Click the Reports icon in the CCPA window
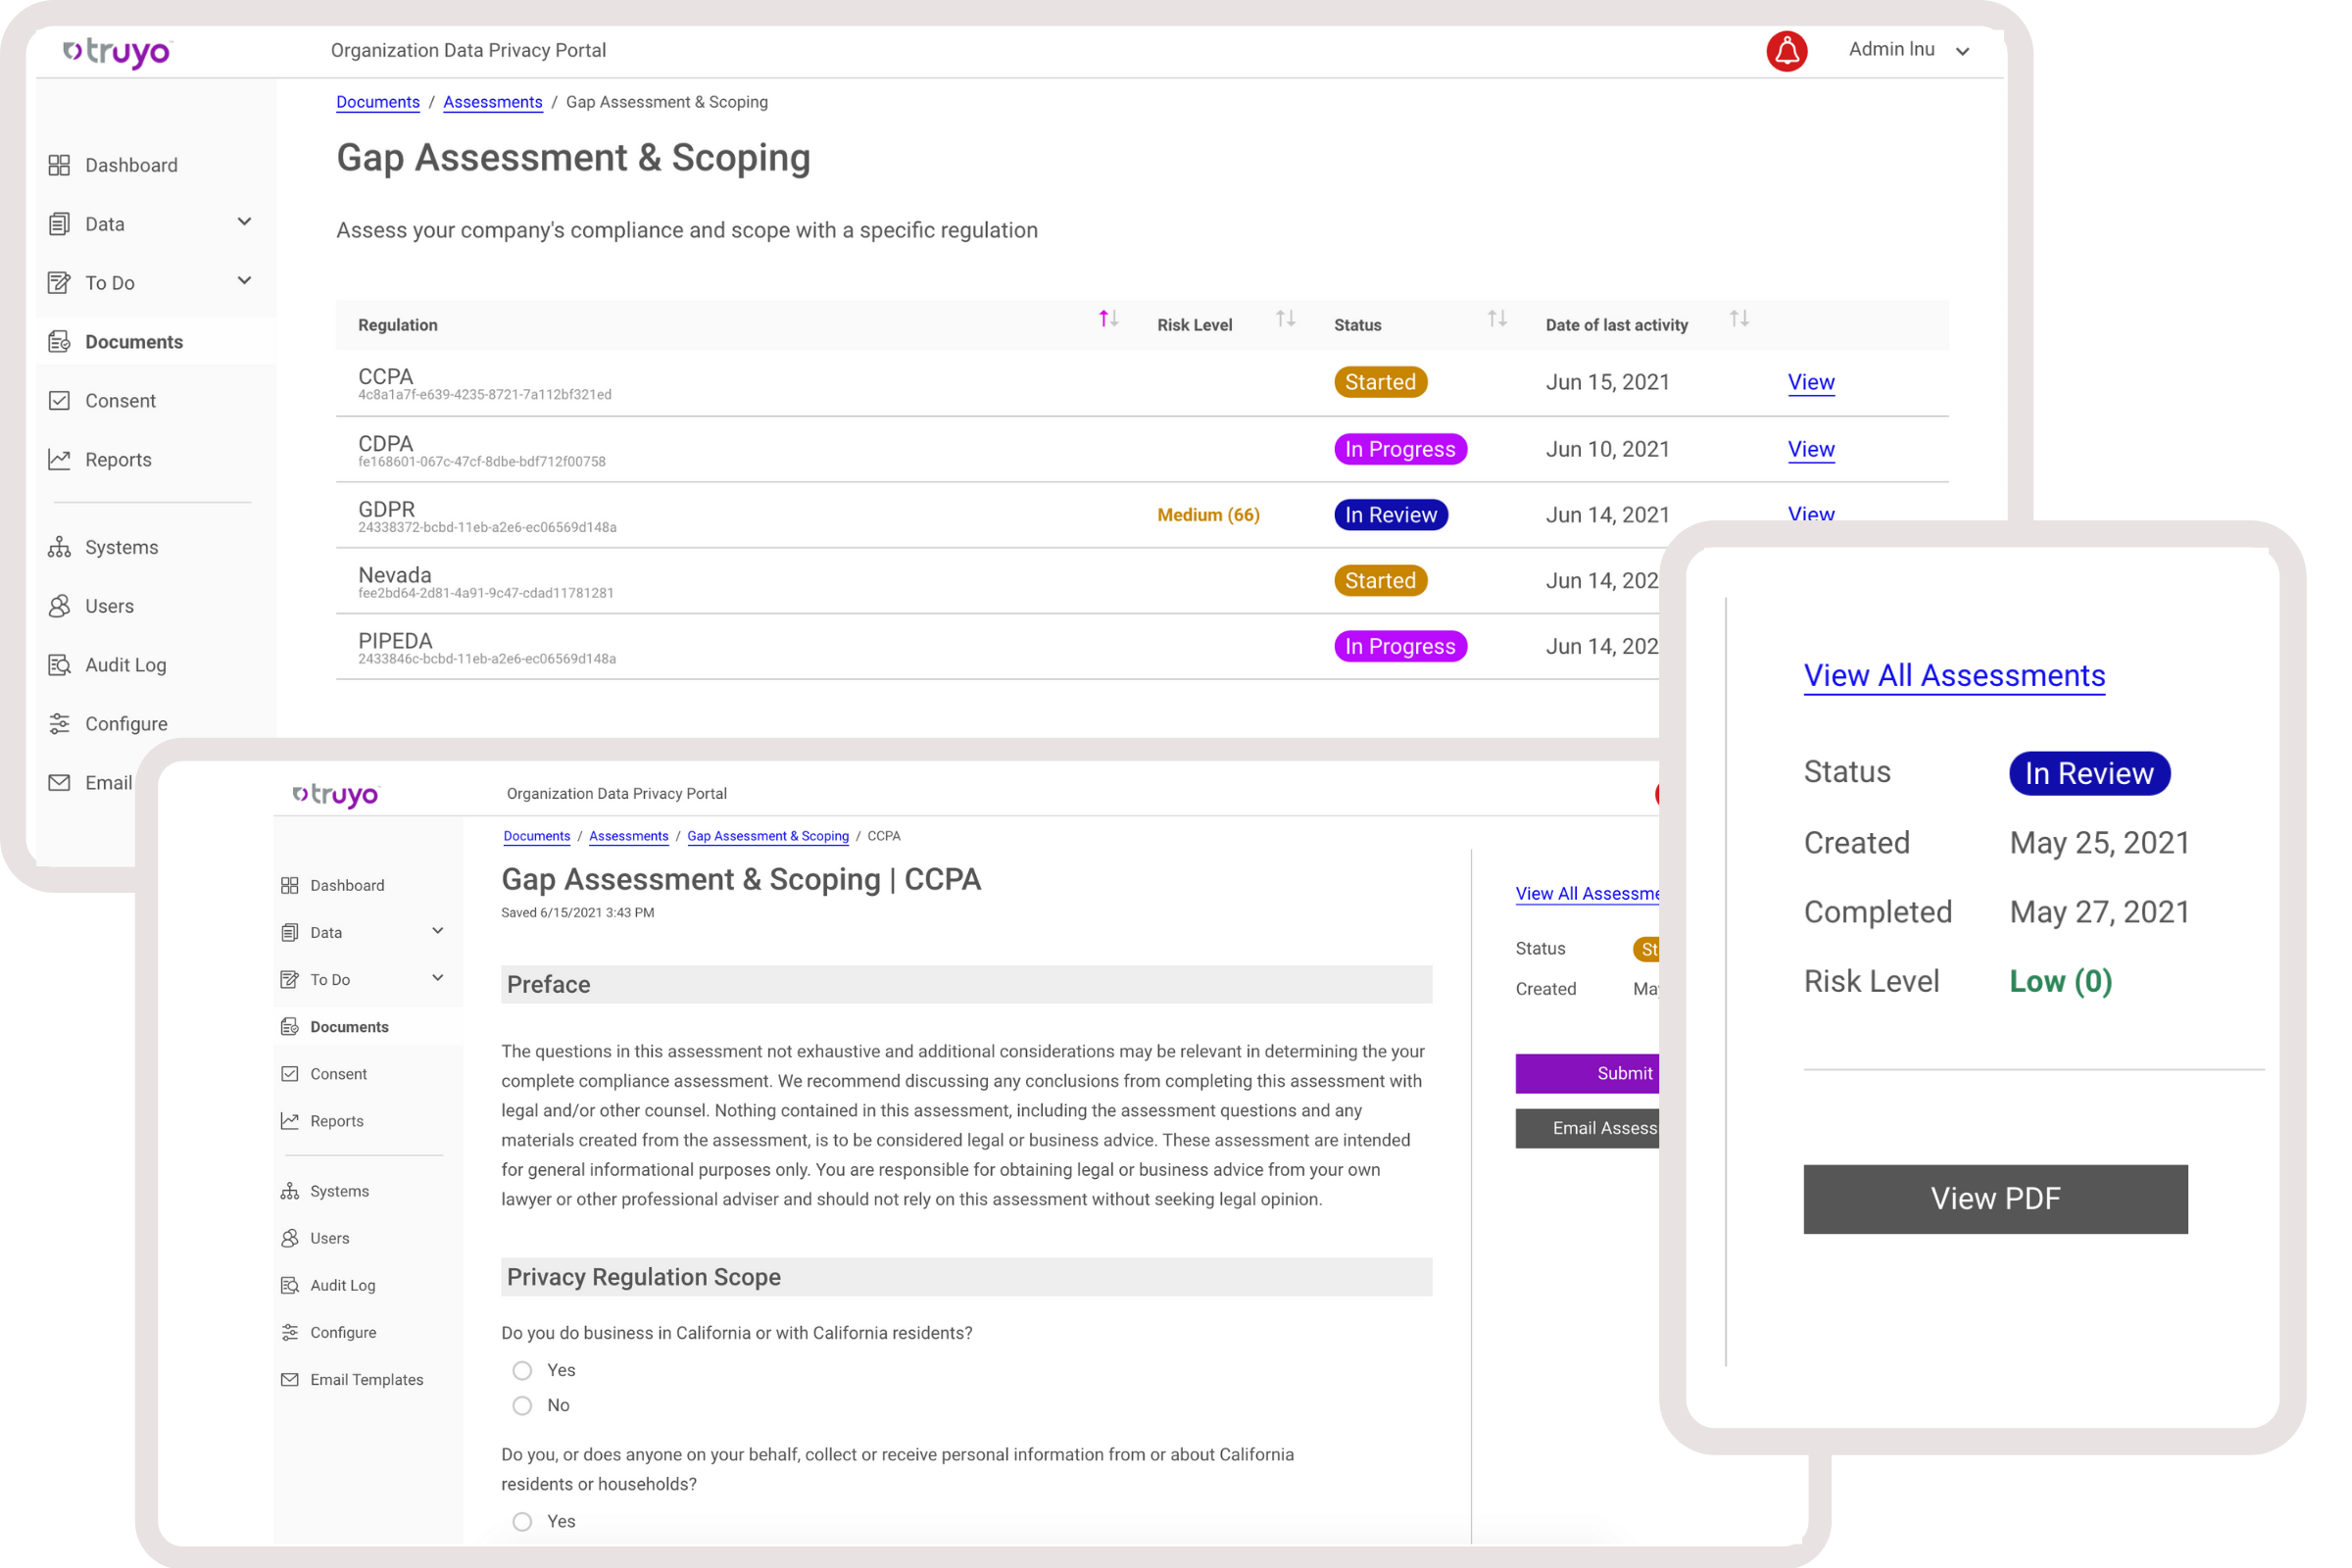 click(x=290, y=1121)
